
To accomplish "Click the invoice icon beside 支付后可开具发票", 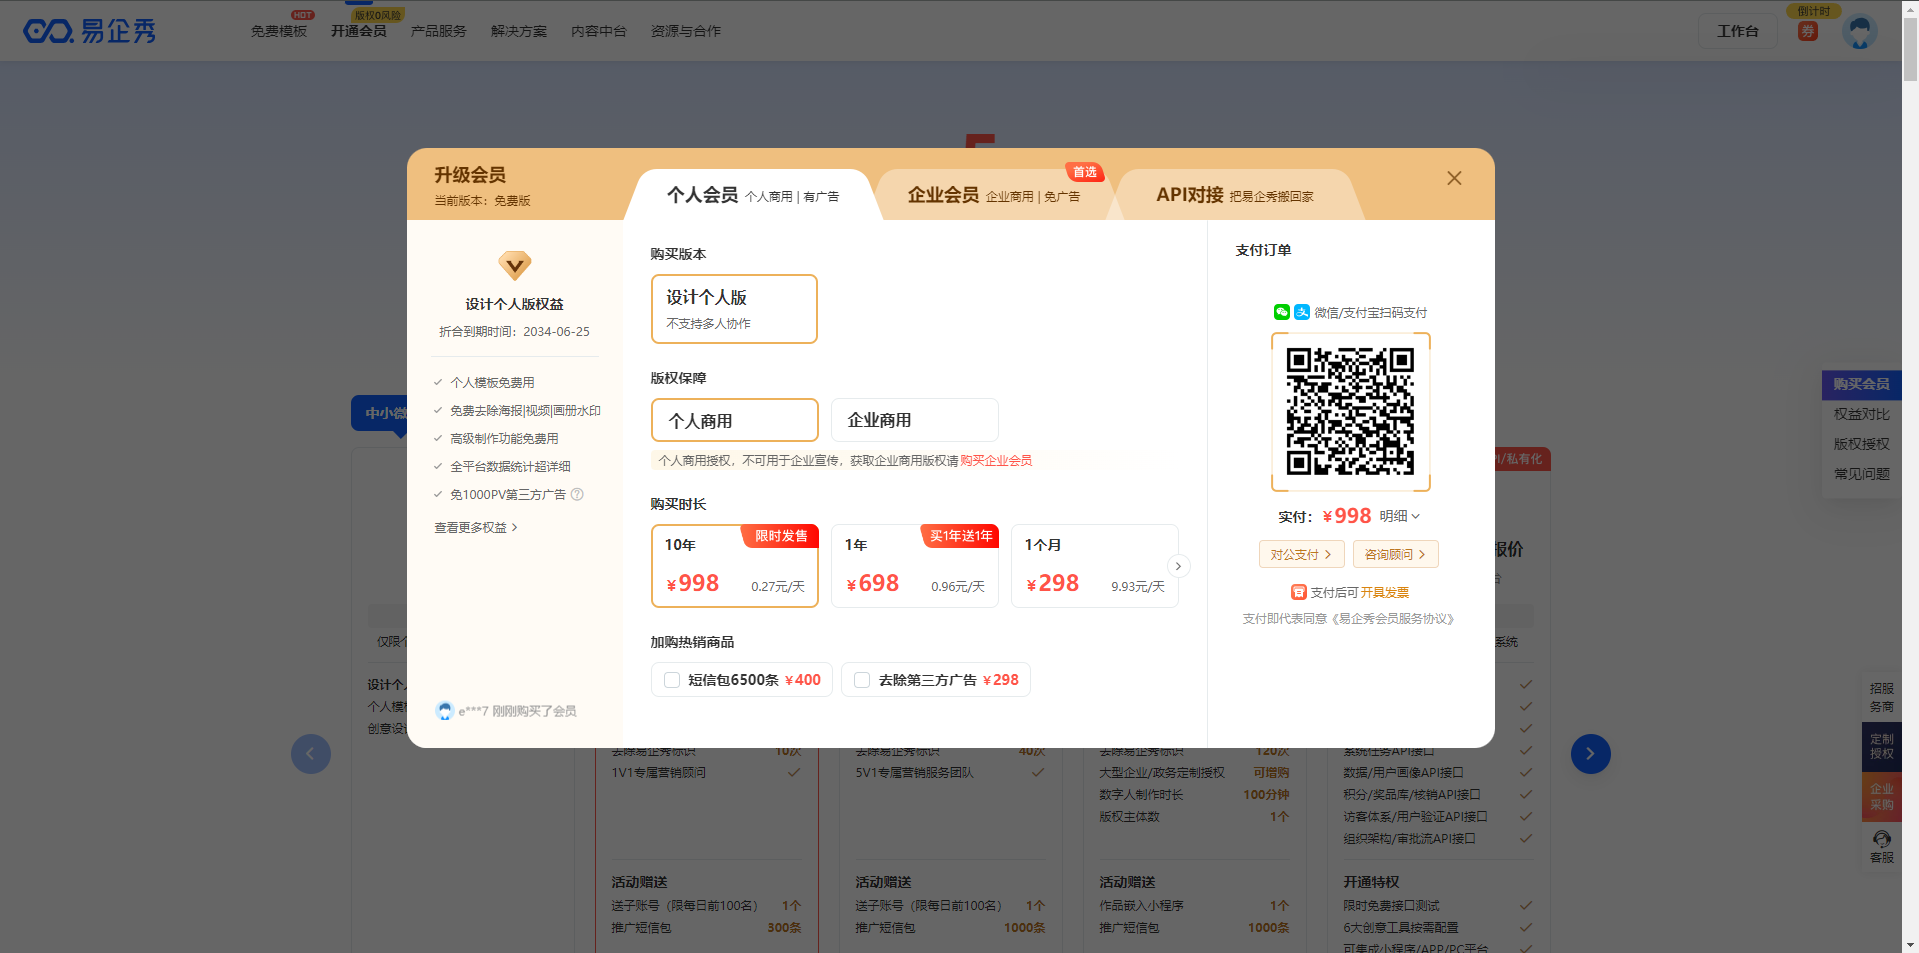I will click(1298, 592).
